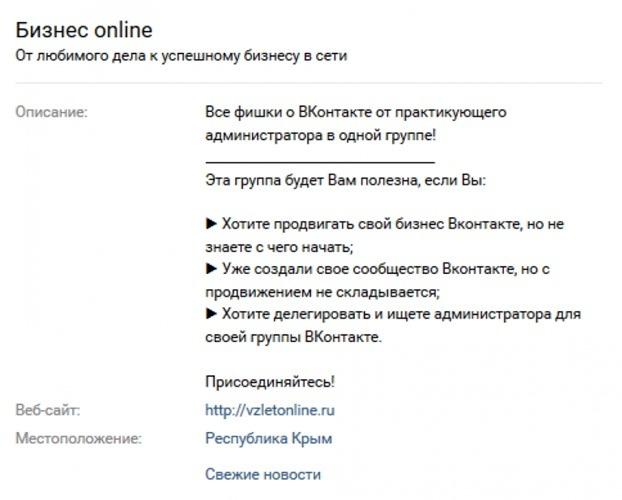The image size is (622, 500).
Task: Click the Описание label
Action: 51,112
